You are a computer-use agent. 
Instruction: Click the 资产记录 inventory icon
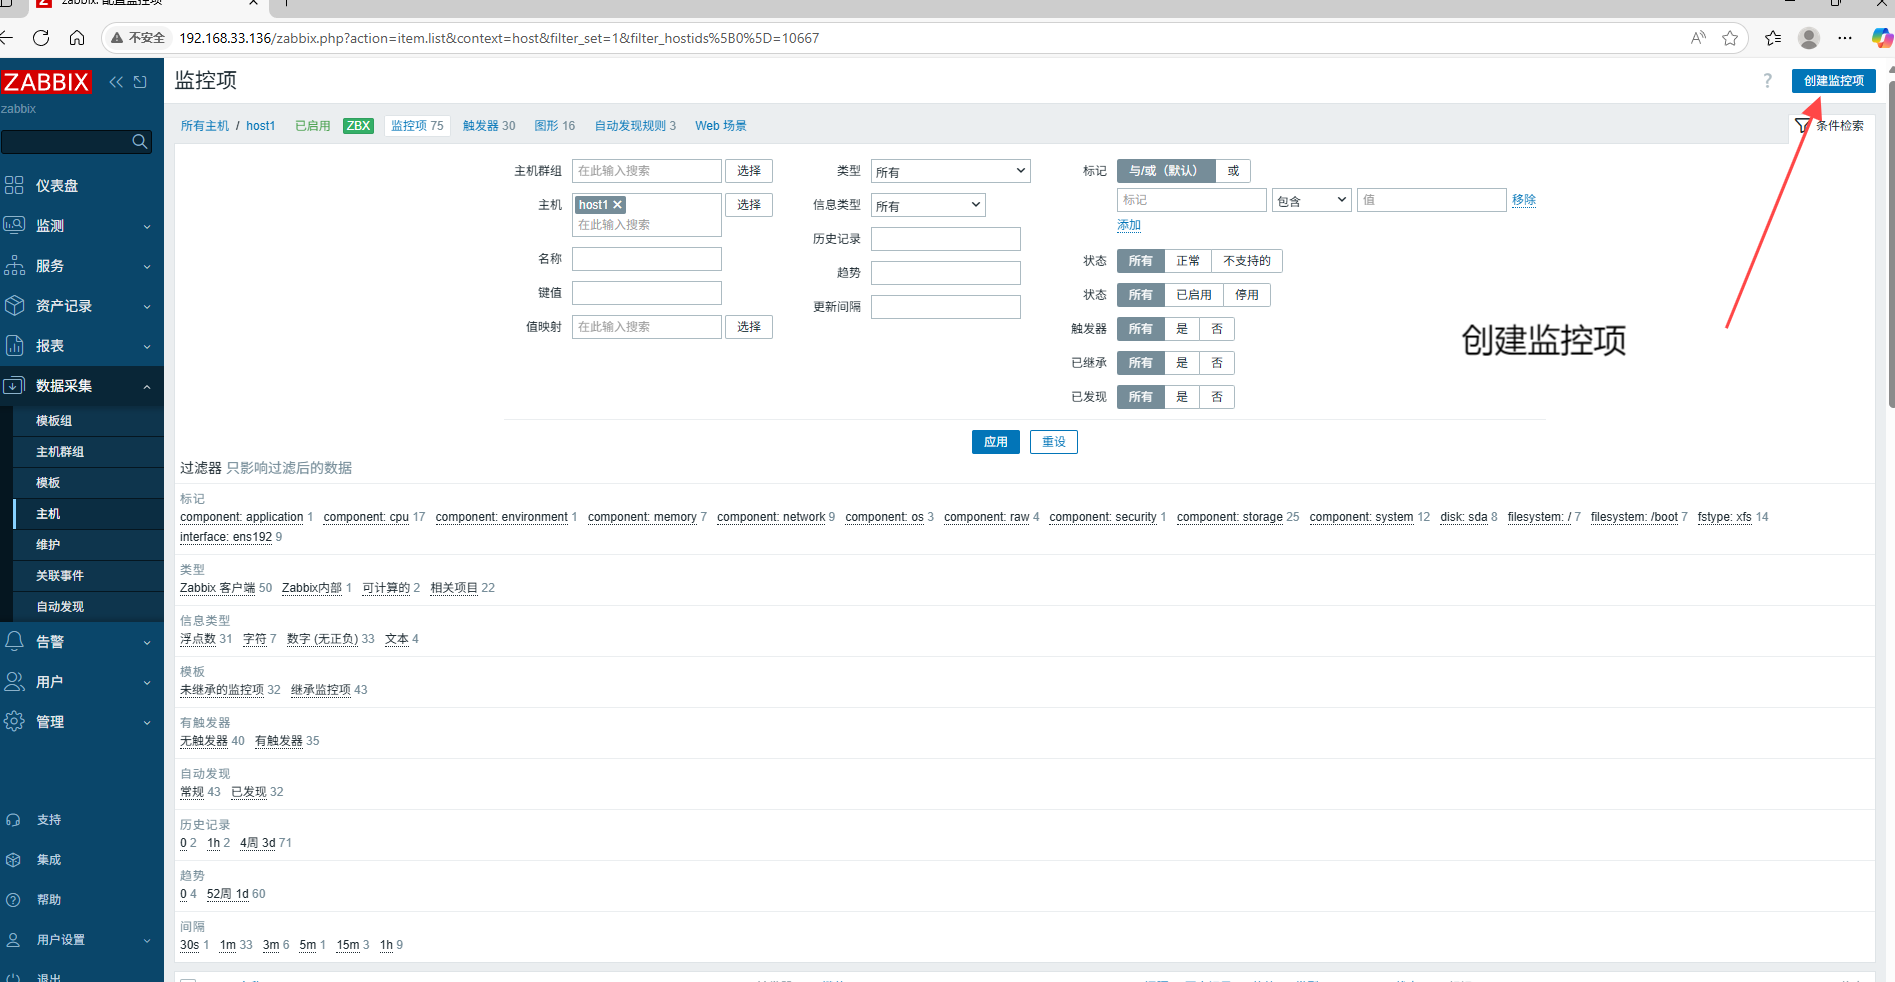tap(14, 305)
